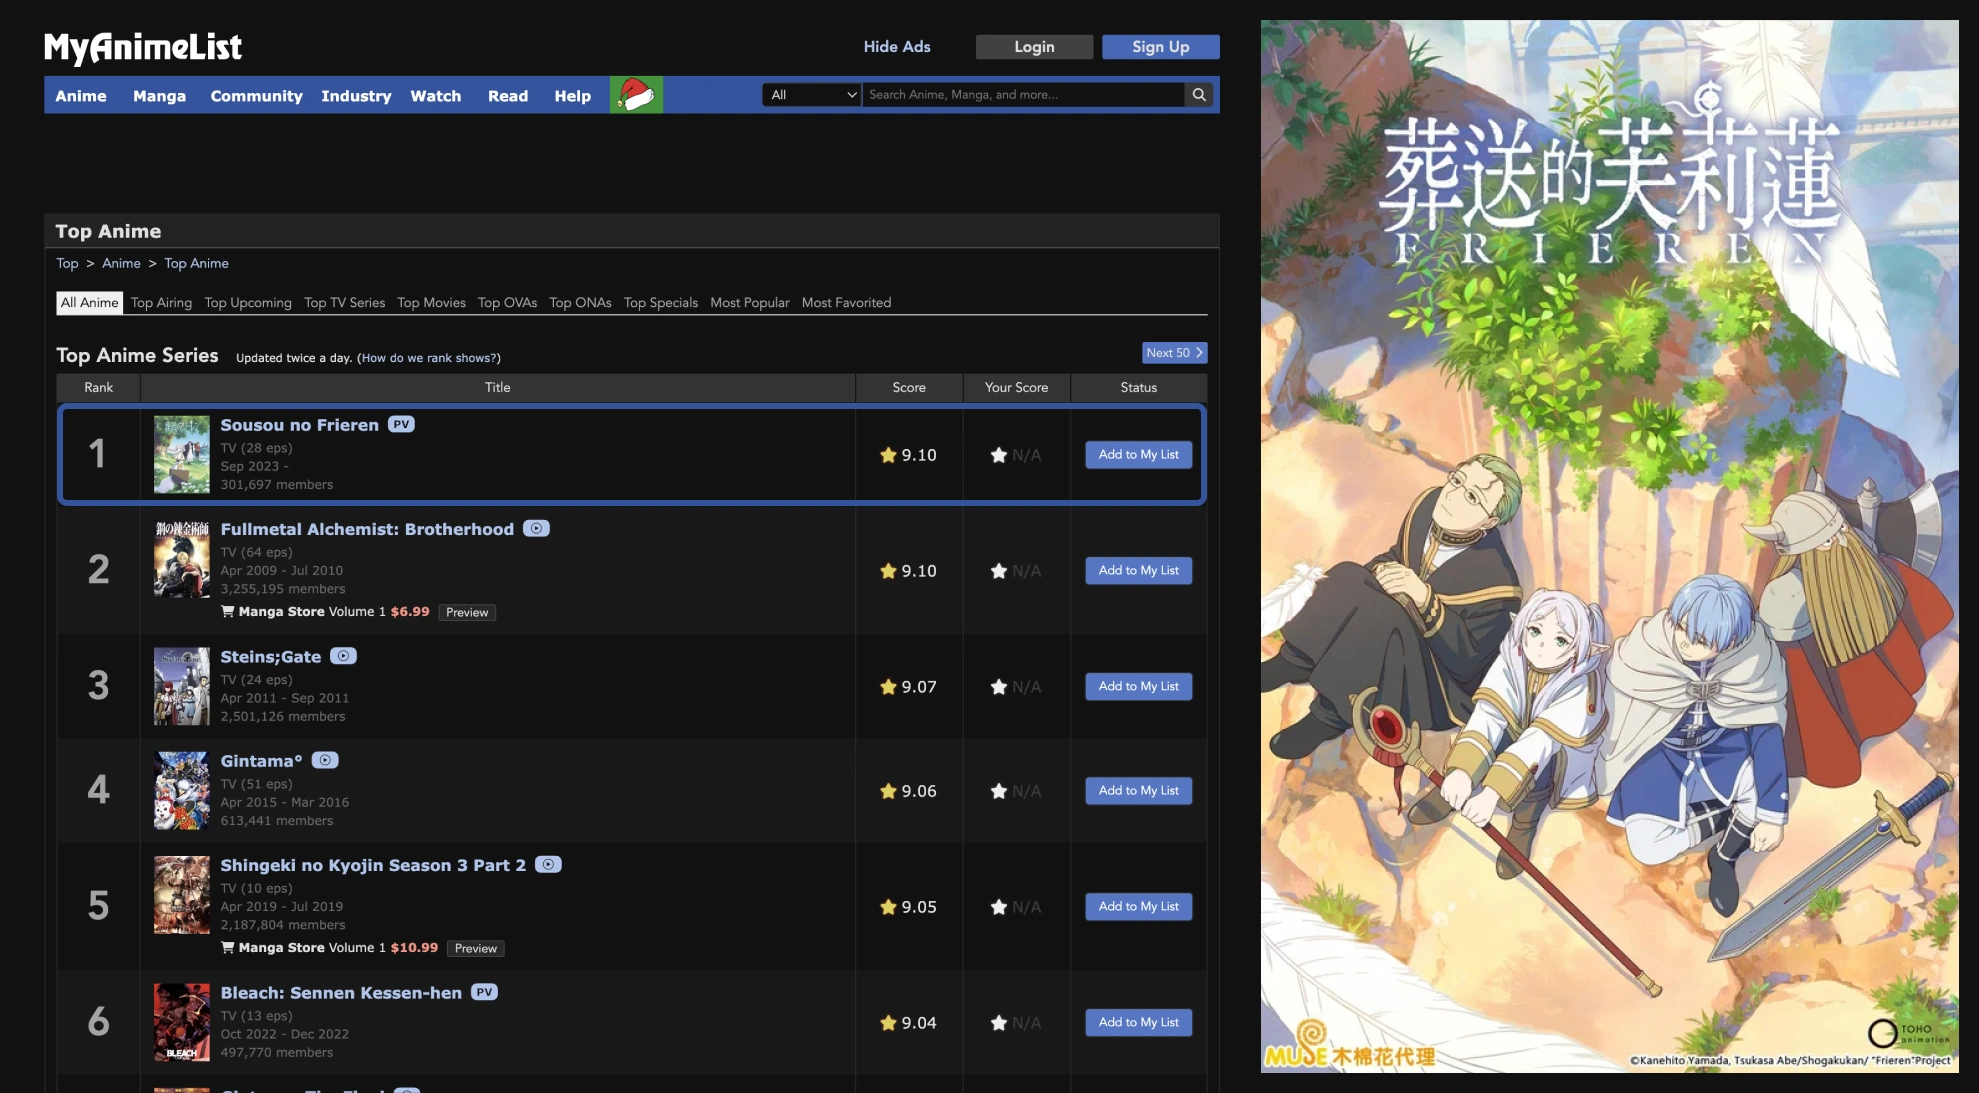Click the PV badge icon on Sousou no Frieren

[400, 424]
